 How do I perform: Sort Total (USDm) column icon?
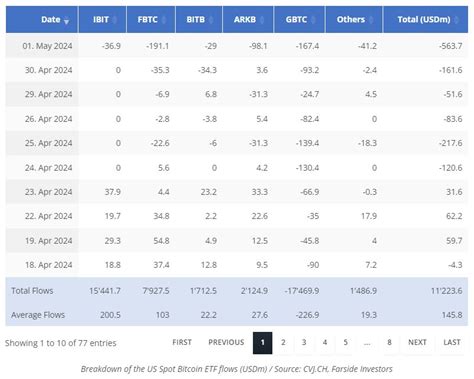click(x=457, y=20)
